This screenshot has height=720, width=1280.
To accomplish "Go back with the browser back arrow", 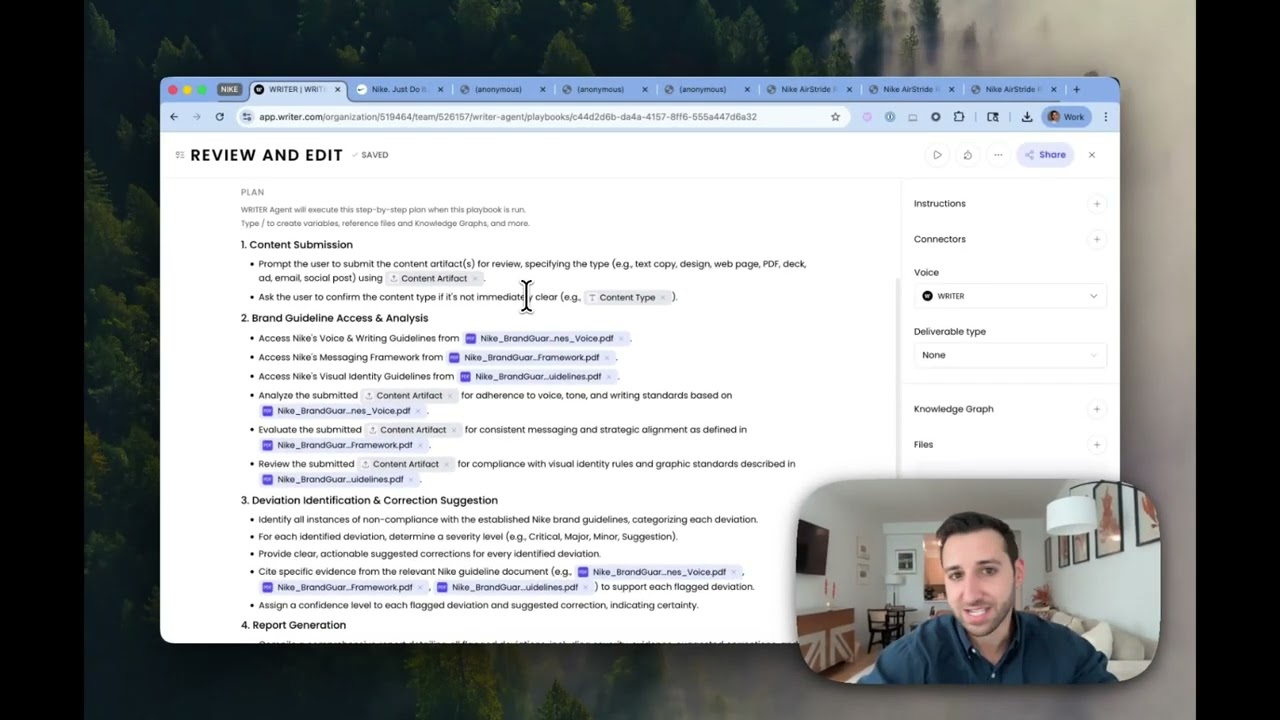I will [x=174, y=117].
